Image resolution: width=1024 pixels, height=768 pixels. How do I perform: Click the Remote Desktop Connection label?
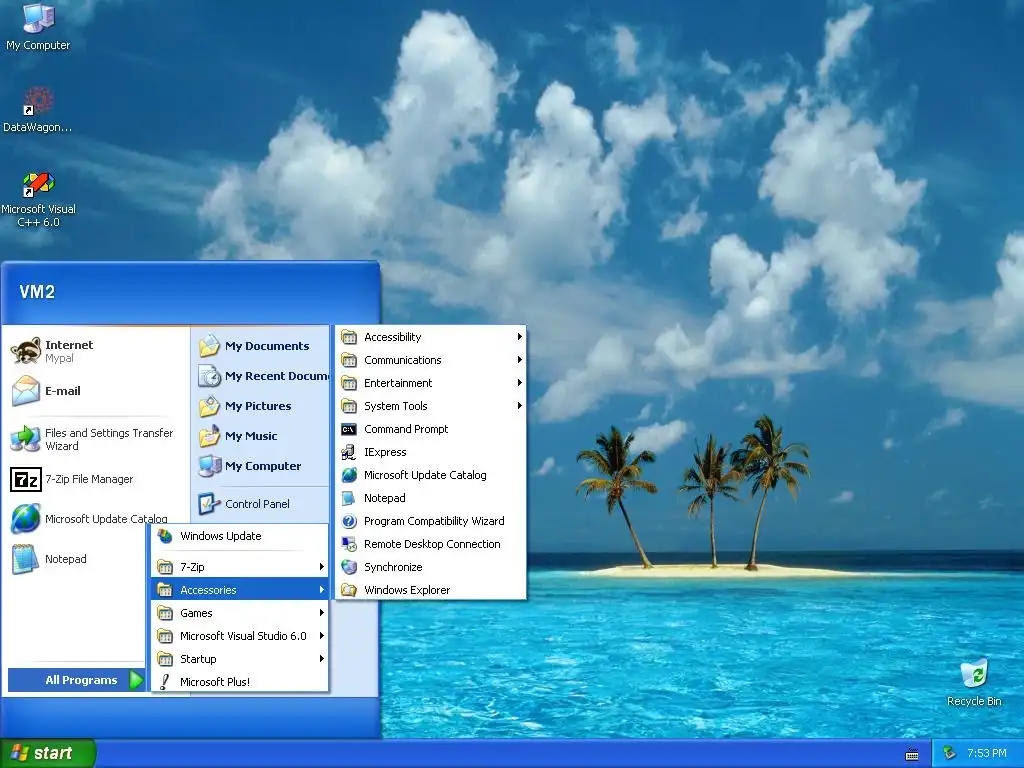[x=432, y=544]
